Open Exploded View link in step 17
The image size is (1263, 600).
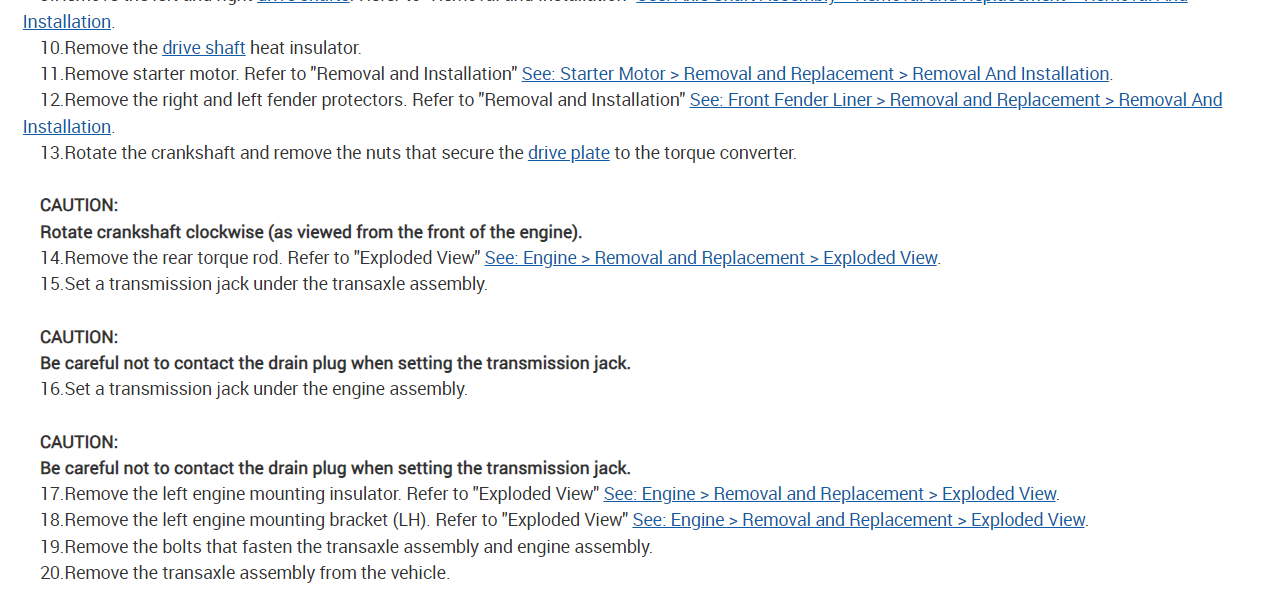[x=830, y=494]
